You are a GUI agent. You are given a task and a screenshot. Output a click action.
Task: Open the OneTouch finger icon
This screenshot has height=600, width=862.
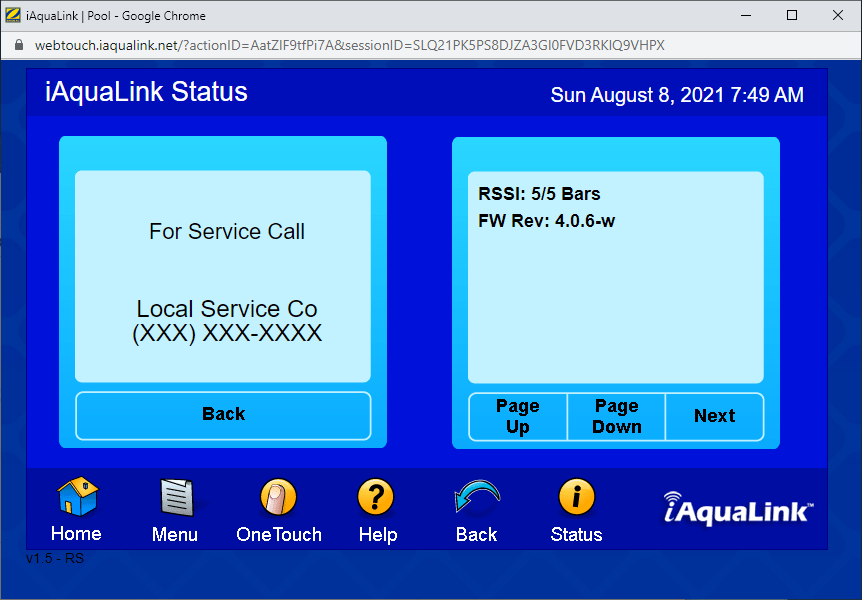278,497
